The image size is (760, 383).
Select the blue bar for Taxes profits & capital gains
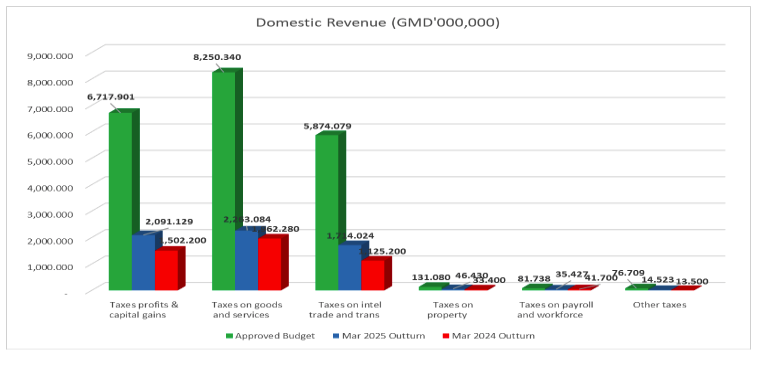point(143,262)
